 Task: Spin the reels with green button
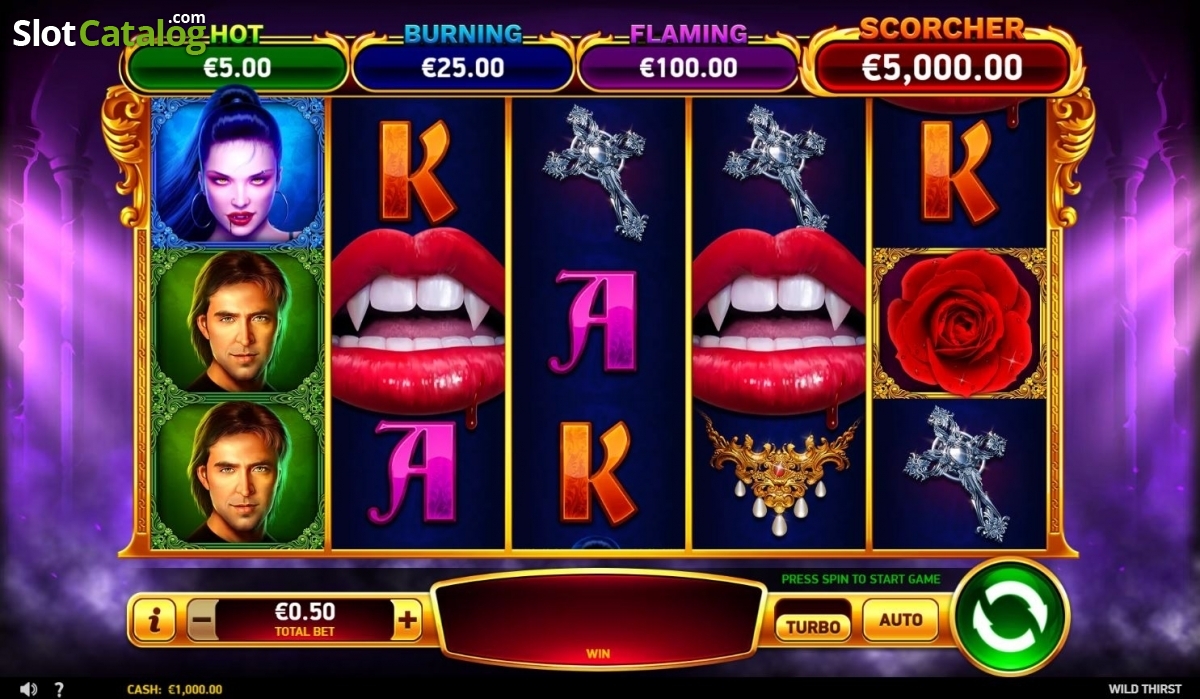[x=1010, y=619]
